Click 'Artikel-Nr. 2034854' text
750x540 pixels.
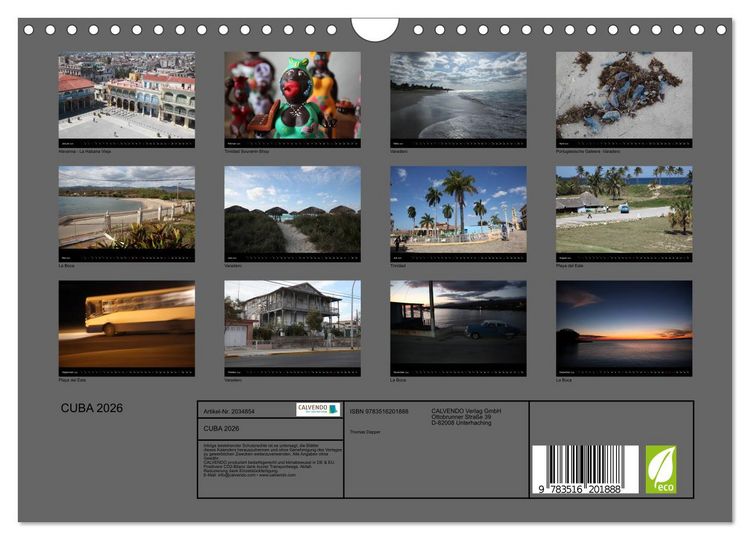tap(229, 411)
